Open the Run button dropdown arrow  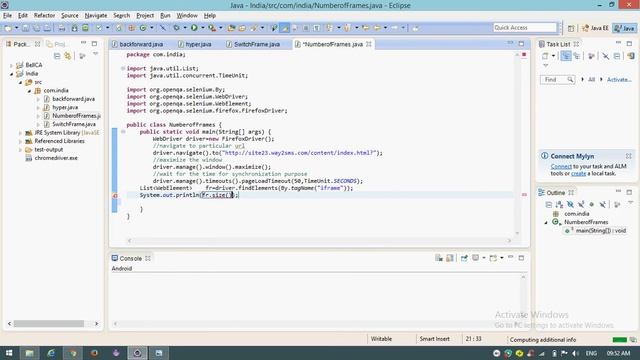click(202, 28)
